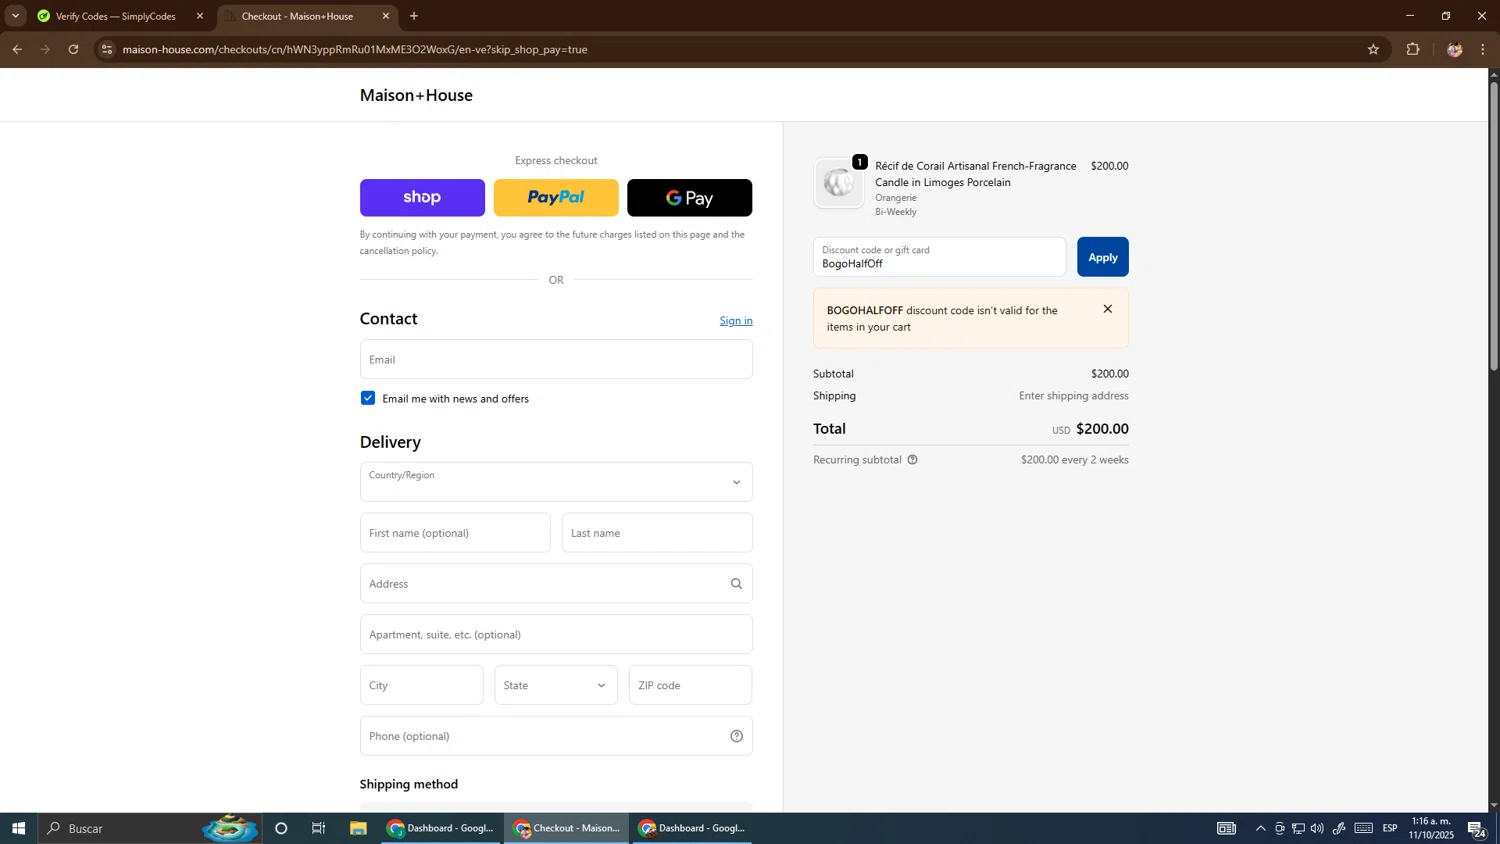Screen dimensions: 1500x844
Task: View site information icon in address bar
Action: pos(107,49)
